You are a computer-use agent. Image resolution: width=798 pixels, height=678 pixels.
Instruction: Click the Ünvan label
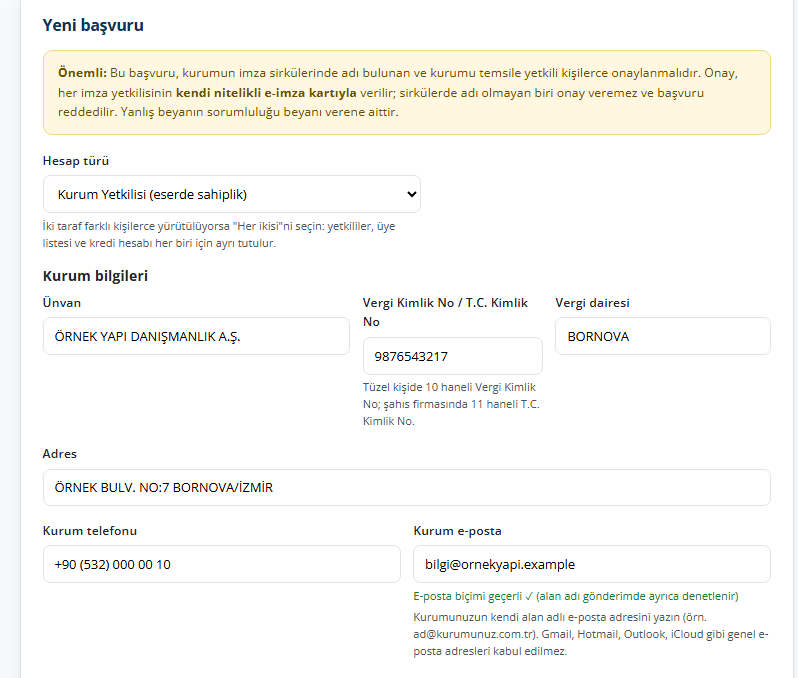62,302
